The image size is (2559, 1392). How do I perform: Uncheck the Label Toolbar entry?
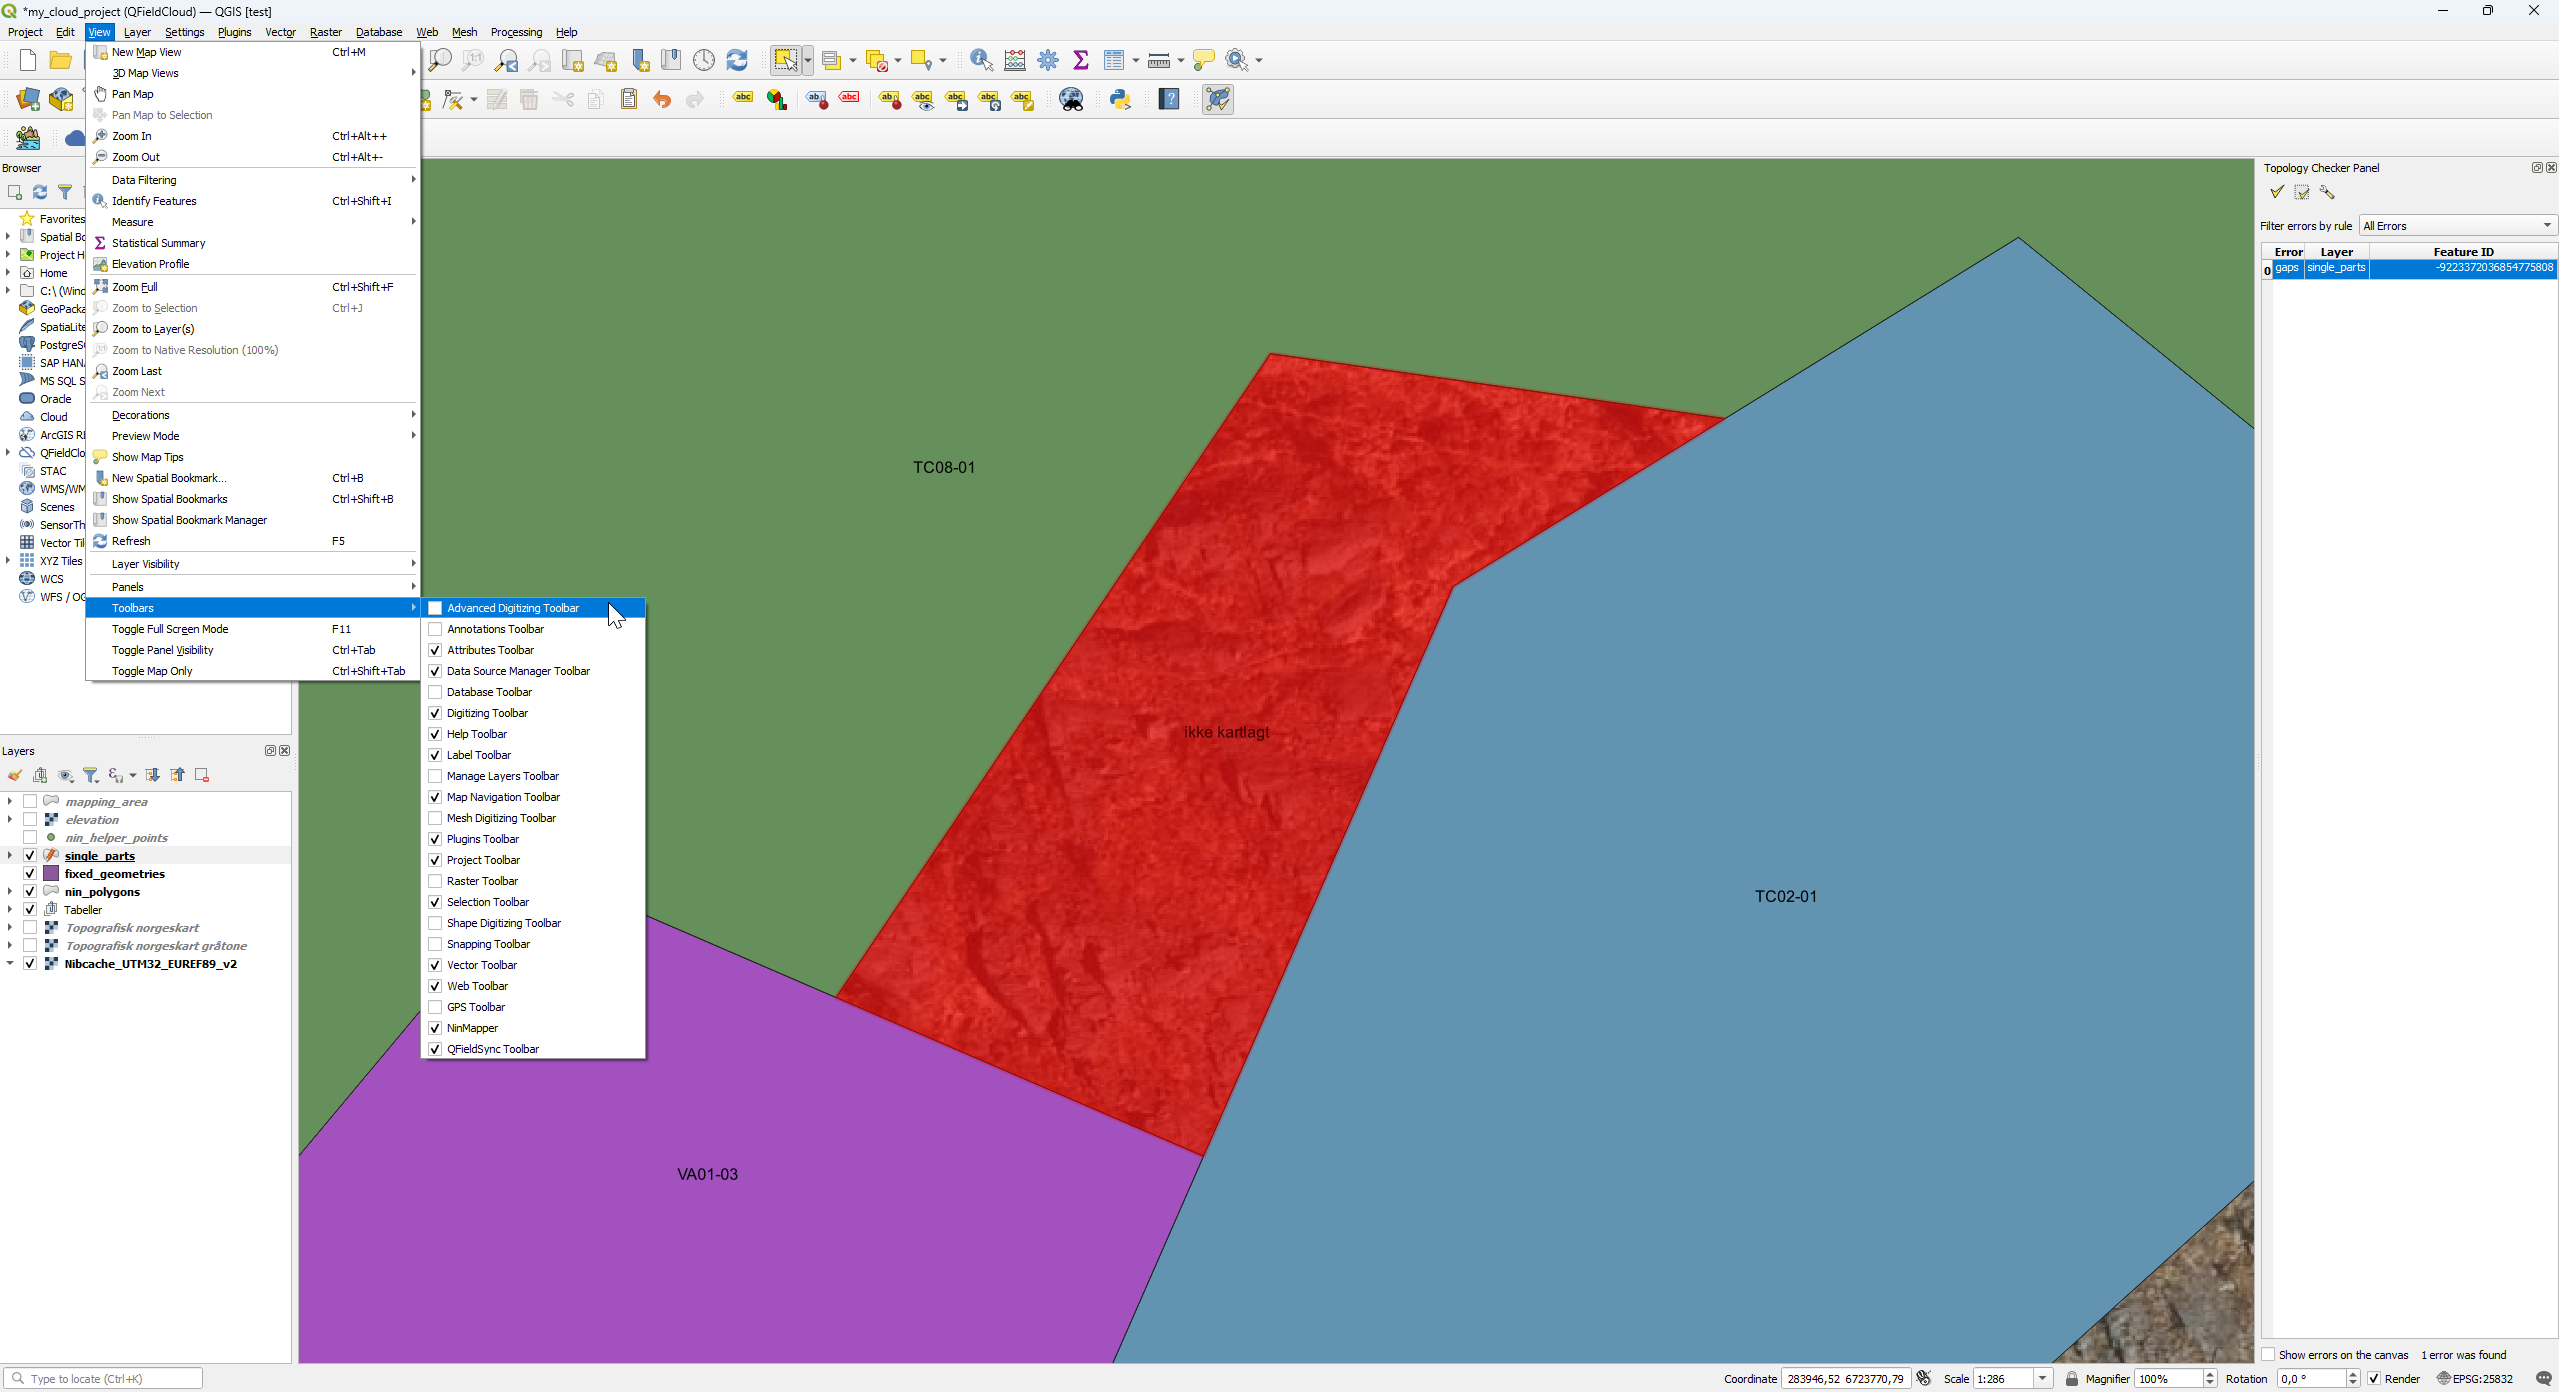[435, 755]
